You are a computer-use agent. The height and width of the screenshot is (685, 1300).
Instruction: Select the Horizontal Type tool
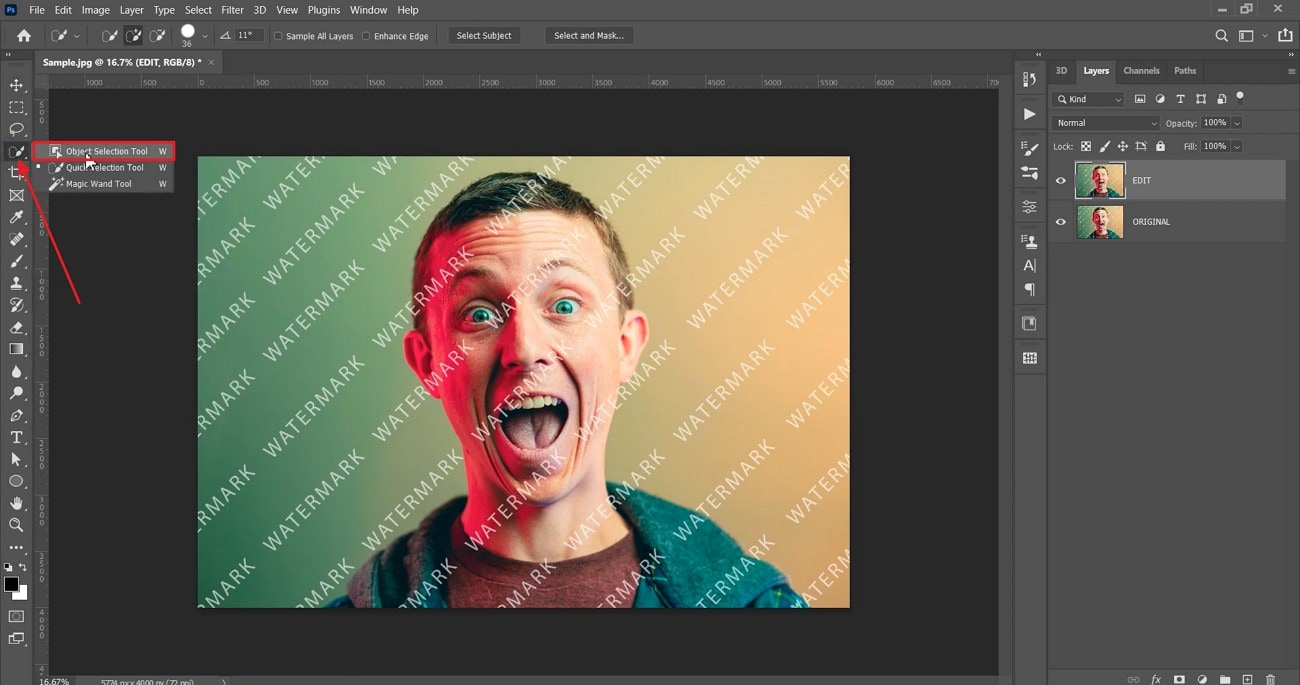pos(16,437)
